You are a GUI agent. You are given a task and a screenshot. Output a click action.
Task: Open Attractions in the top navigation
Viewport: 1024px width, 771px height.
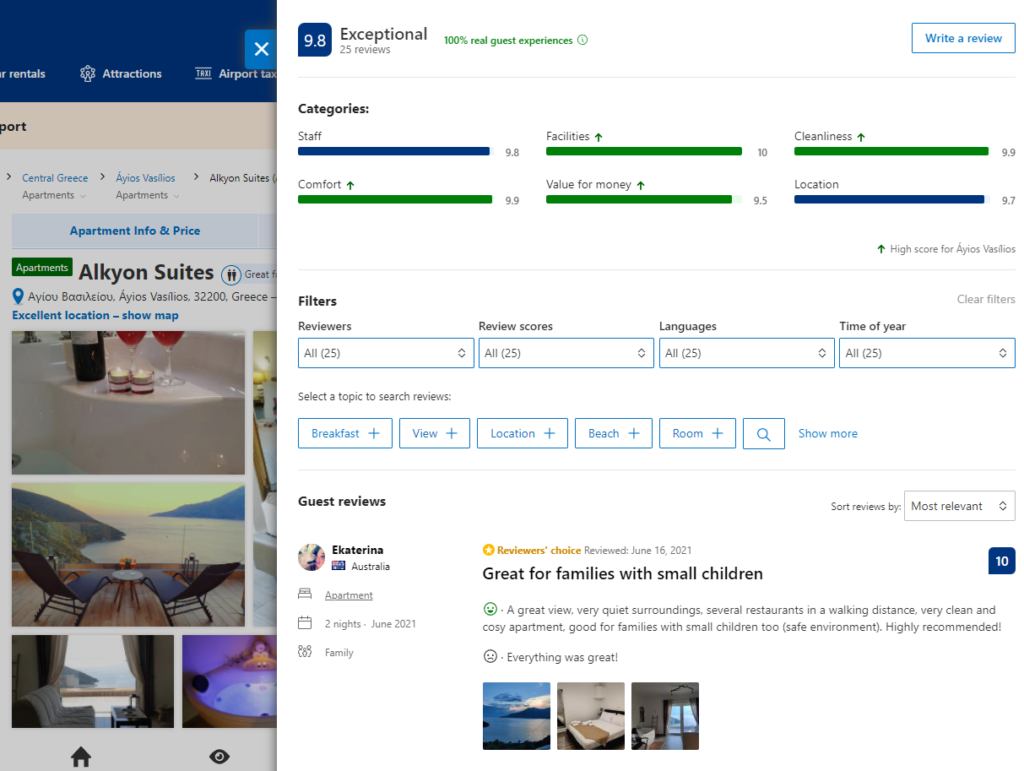coord(121,74)
